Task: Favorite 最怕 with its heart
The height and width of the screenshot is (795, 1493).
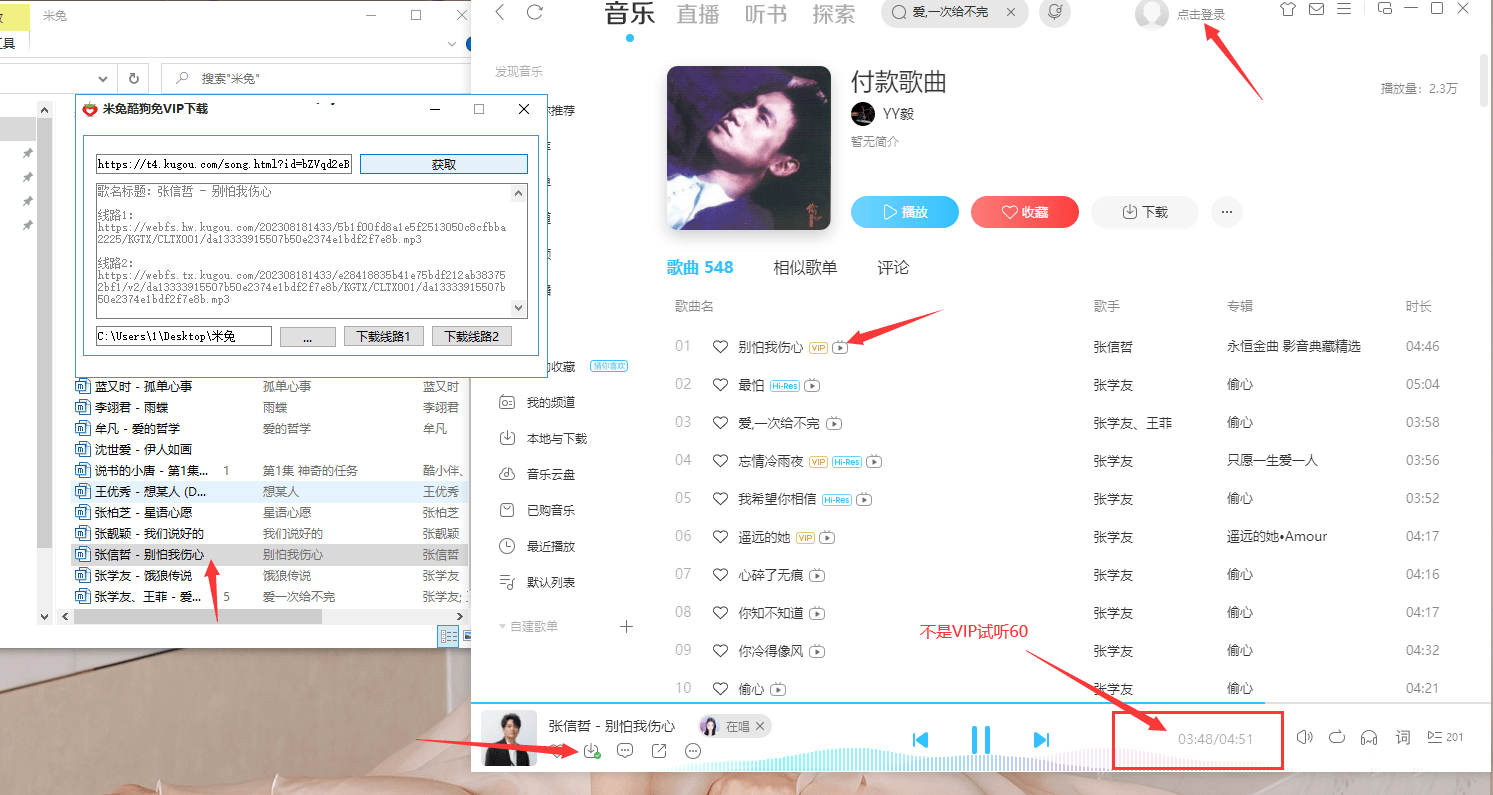Action: (x=720, y=385)
